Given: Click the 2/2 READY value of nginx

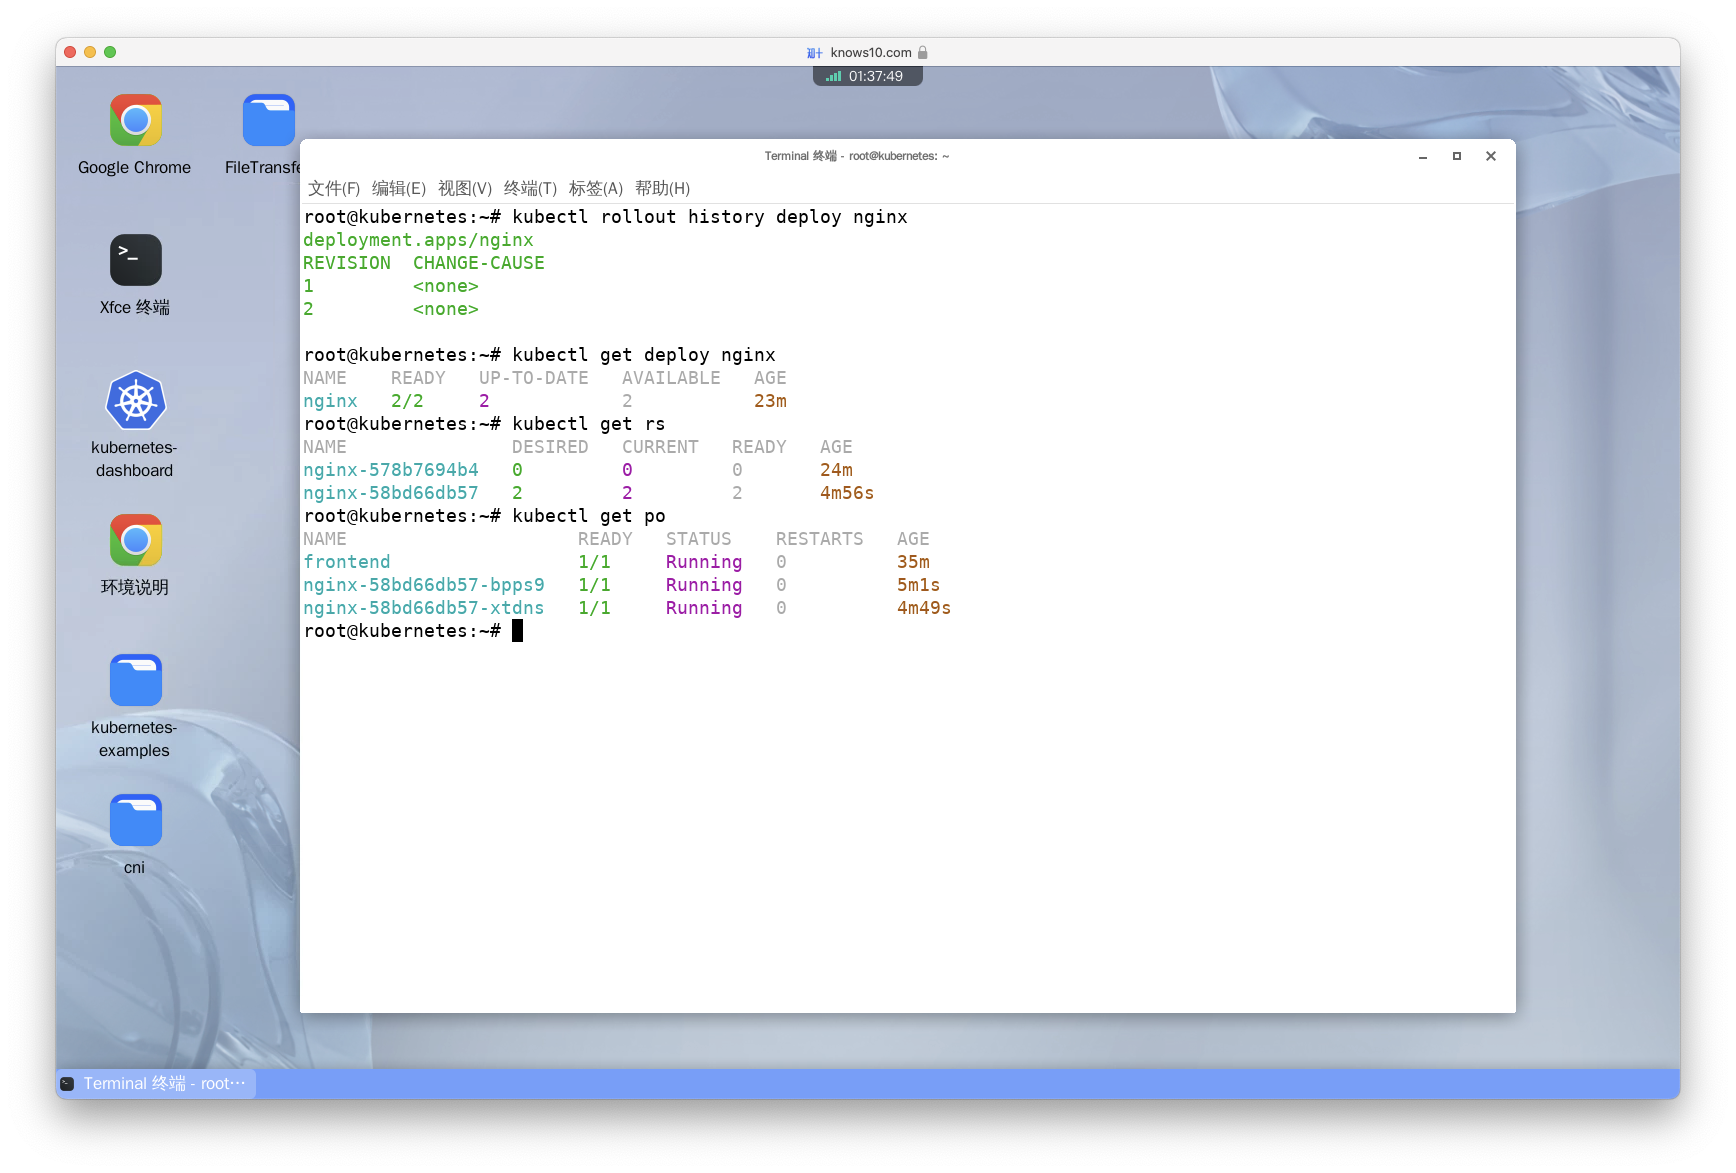Looking at the screenshot, I should (407, 401).
